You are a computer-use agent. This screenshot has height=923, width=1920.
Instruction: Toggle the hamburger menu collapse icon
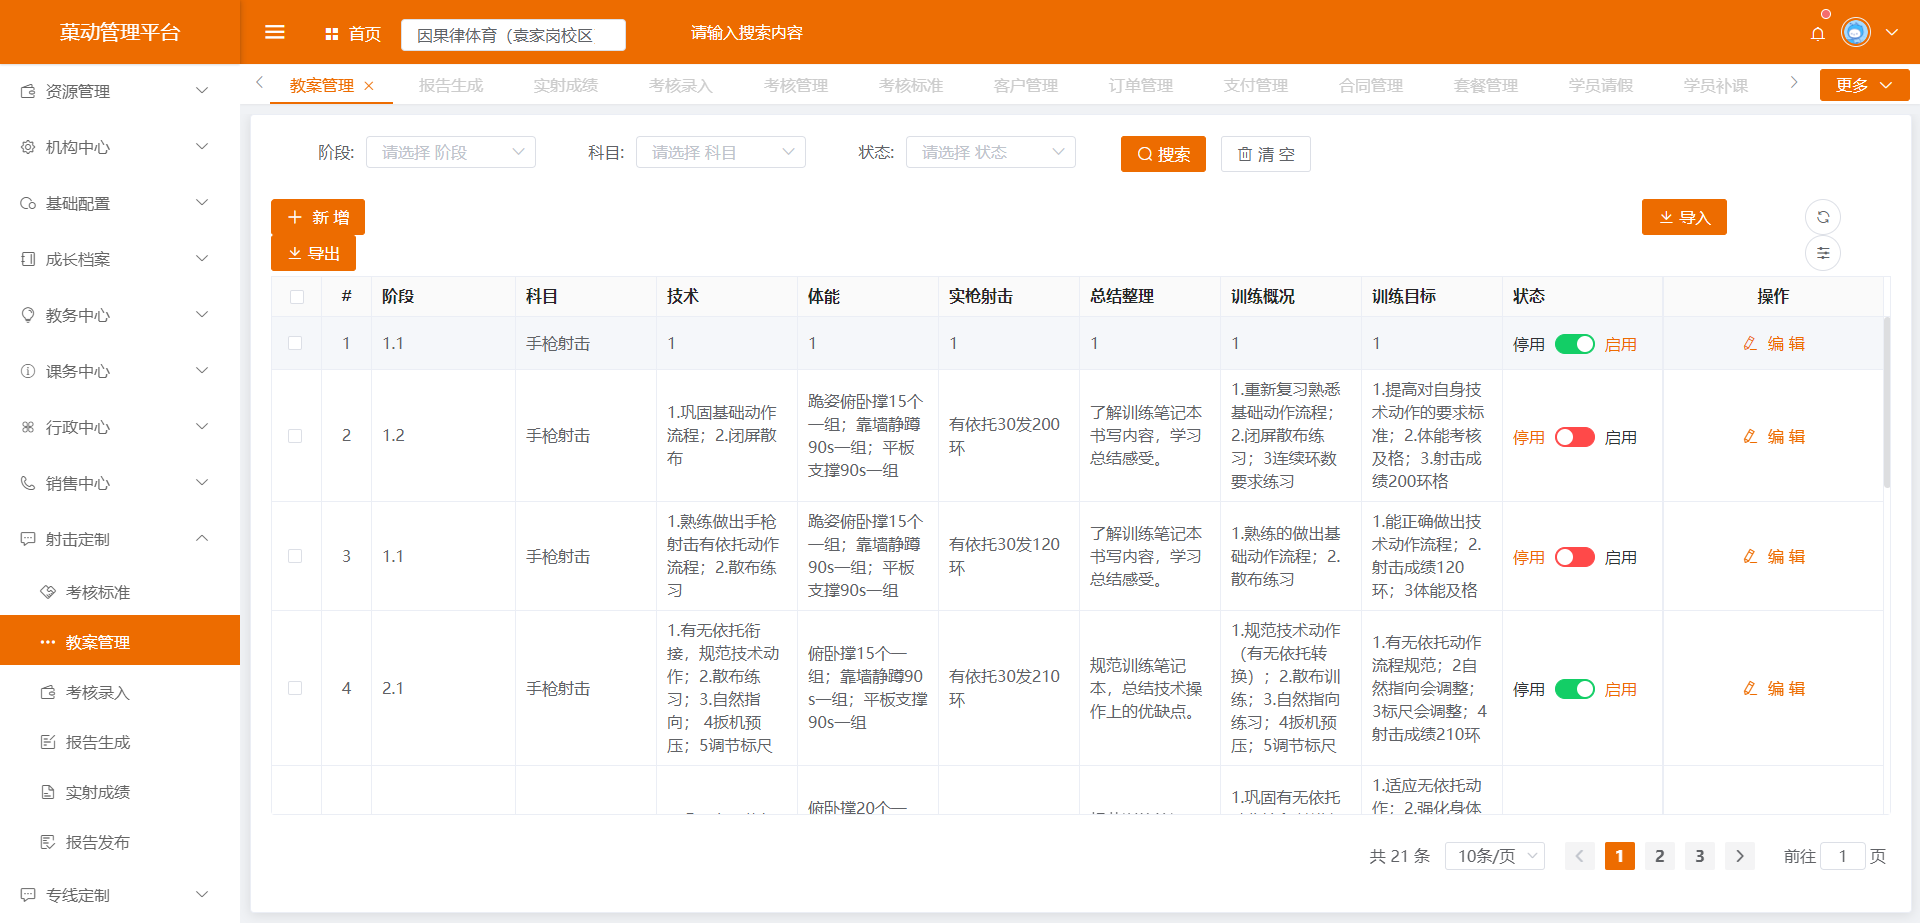coord(274,33)
